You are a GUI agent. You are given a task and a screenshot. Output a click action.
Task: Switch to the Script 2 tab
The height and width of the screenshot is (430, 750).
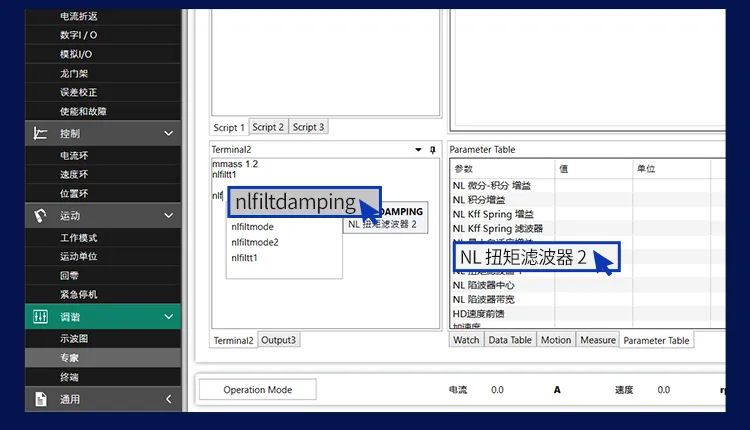tap(268, 127)
